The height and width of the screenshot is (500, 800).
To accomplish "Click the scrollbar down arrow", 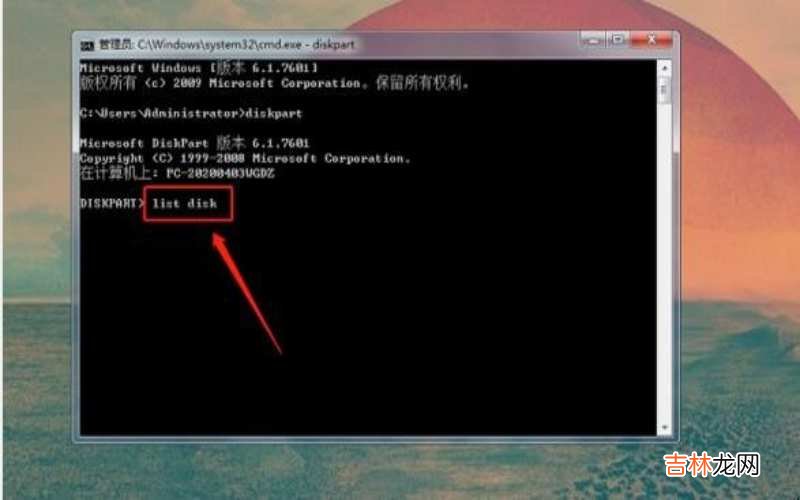I will [x=664, y=428].
